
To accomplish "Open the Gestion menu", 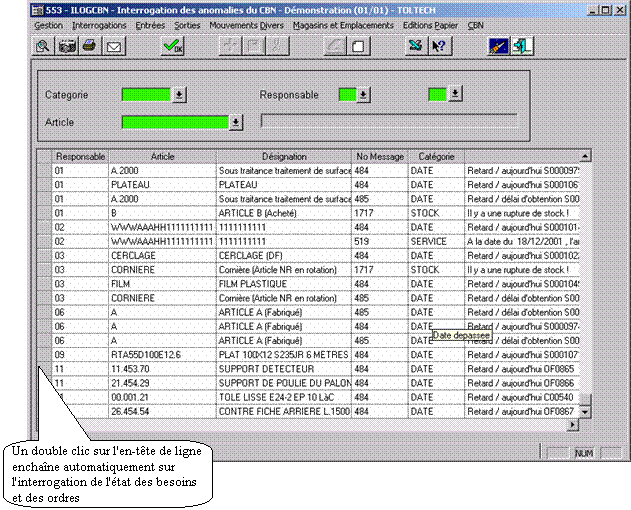I will point(49,25).
